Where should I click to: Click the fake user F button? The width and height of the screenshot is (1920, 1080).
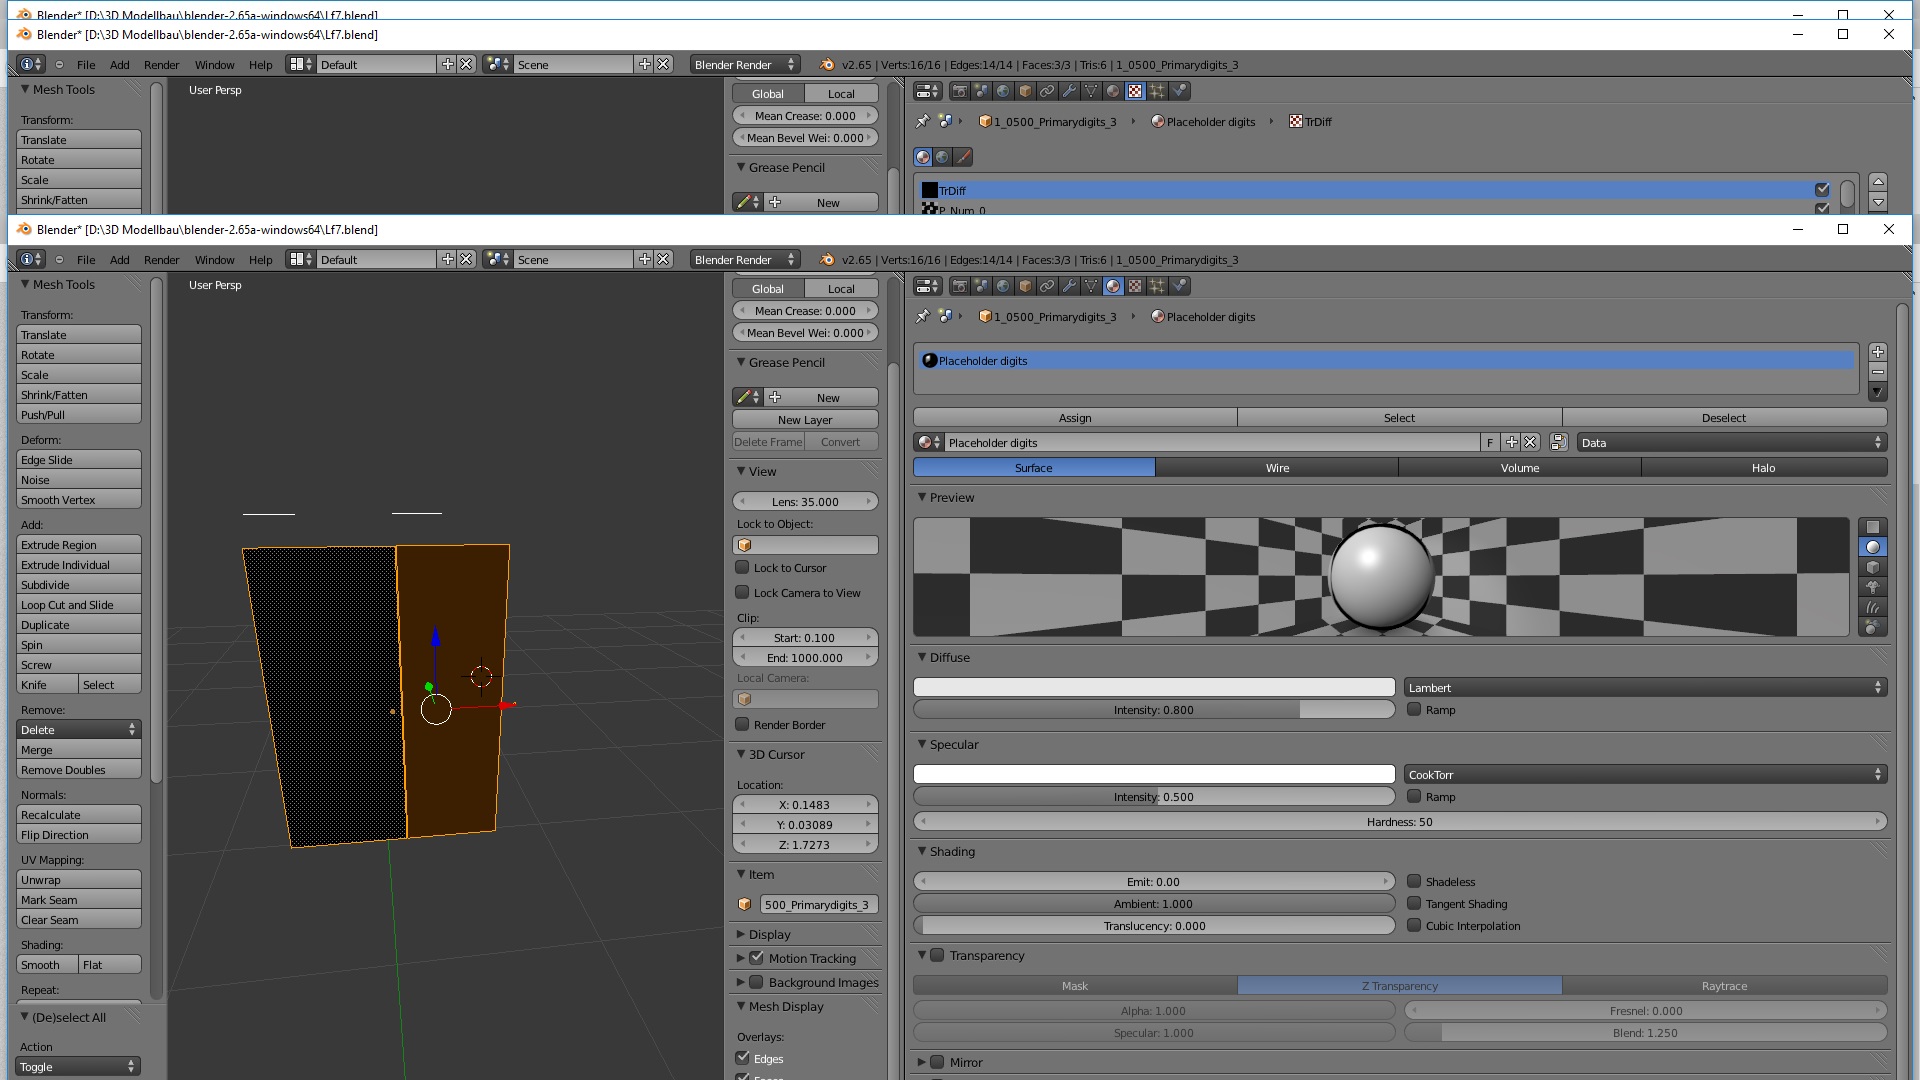pos(1490,442)
